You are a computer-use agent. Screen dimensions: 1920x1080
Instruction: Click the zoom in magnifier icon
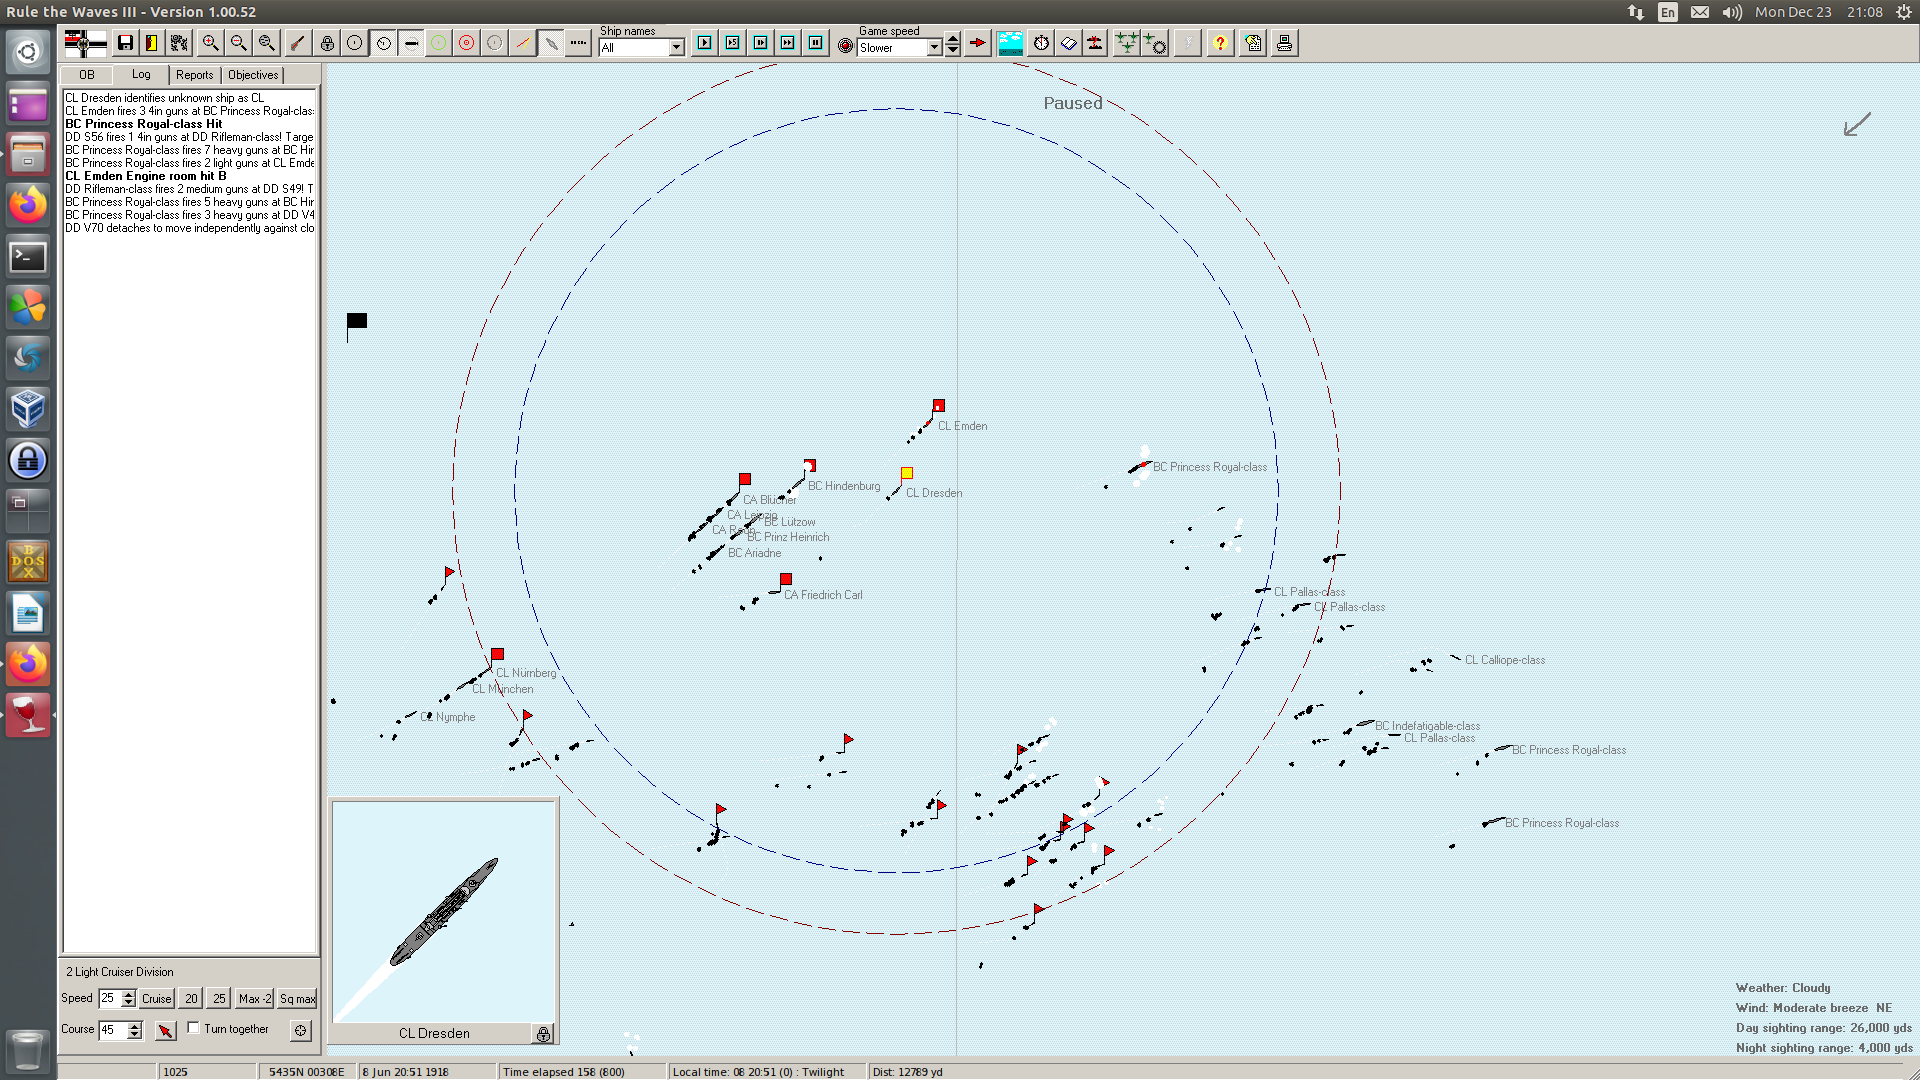click(x=210, y=43)
